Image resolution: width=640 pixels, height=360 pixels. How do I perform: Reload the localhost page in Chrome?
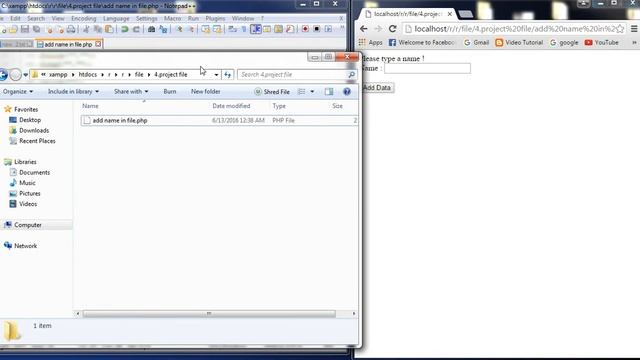coord(392,29)
